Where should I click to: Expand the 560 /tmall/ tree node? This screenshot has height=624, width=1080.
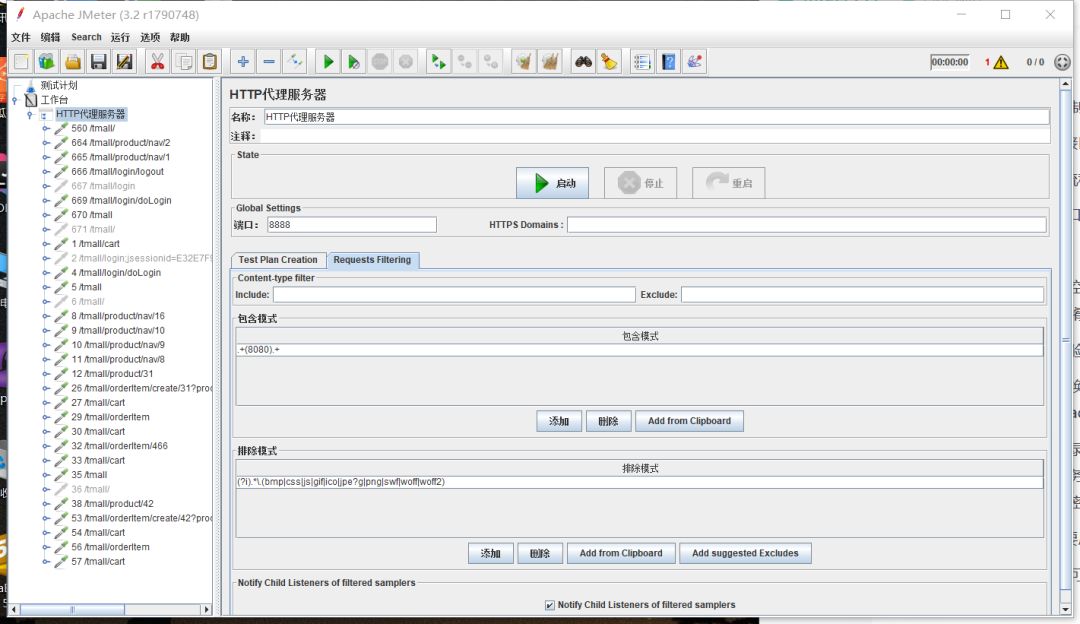pos(46,128)
